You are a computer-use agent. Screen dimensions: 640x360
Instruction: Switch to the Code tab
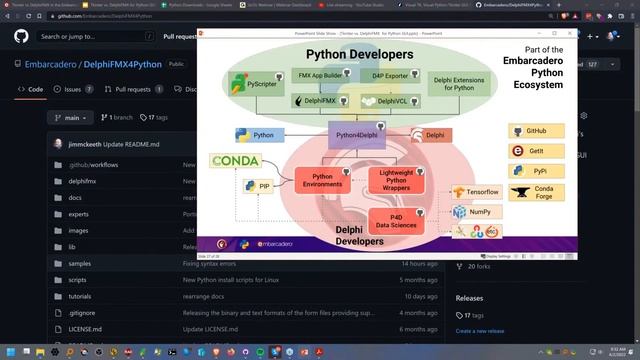click(31, 89)
